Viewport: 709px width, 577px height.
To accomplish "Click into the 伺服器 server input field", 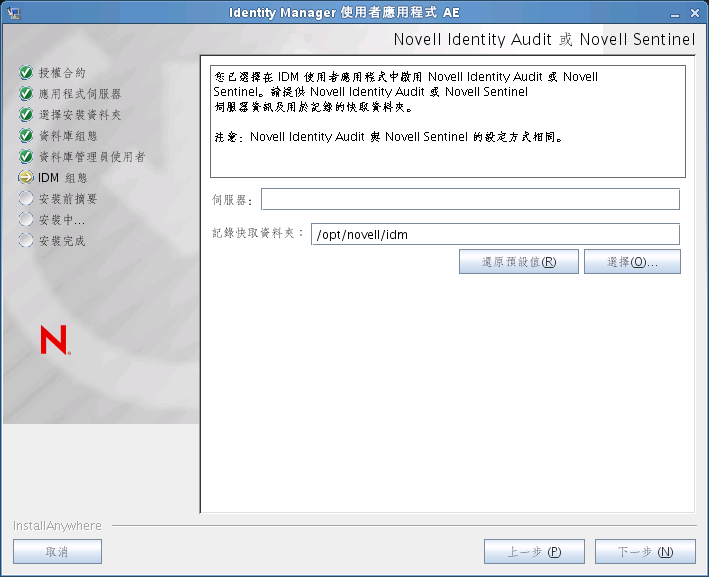I will 470,199.
